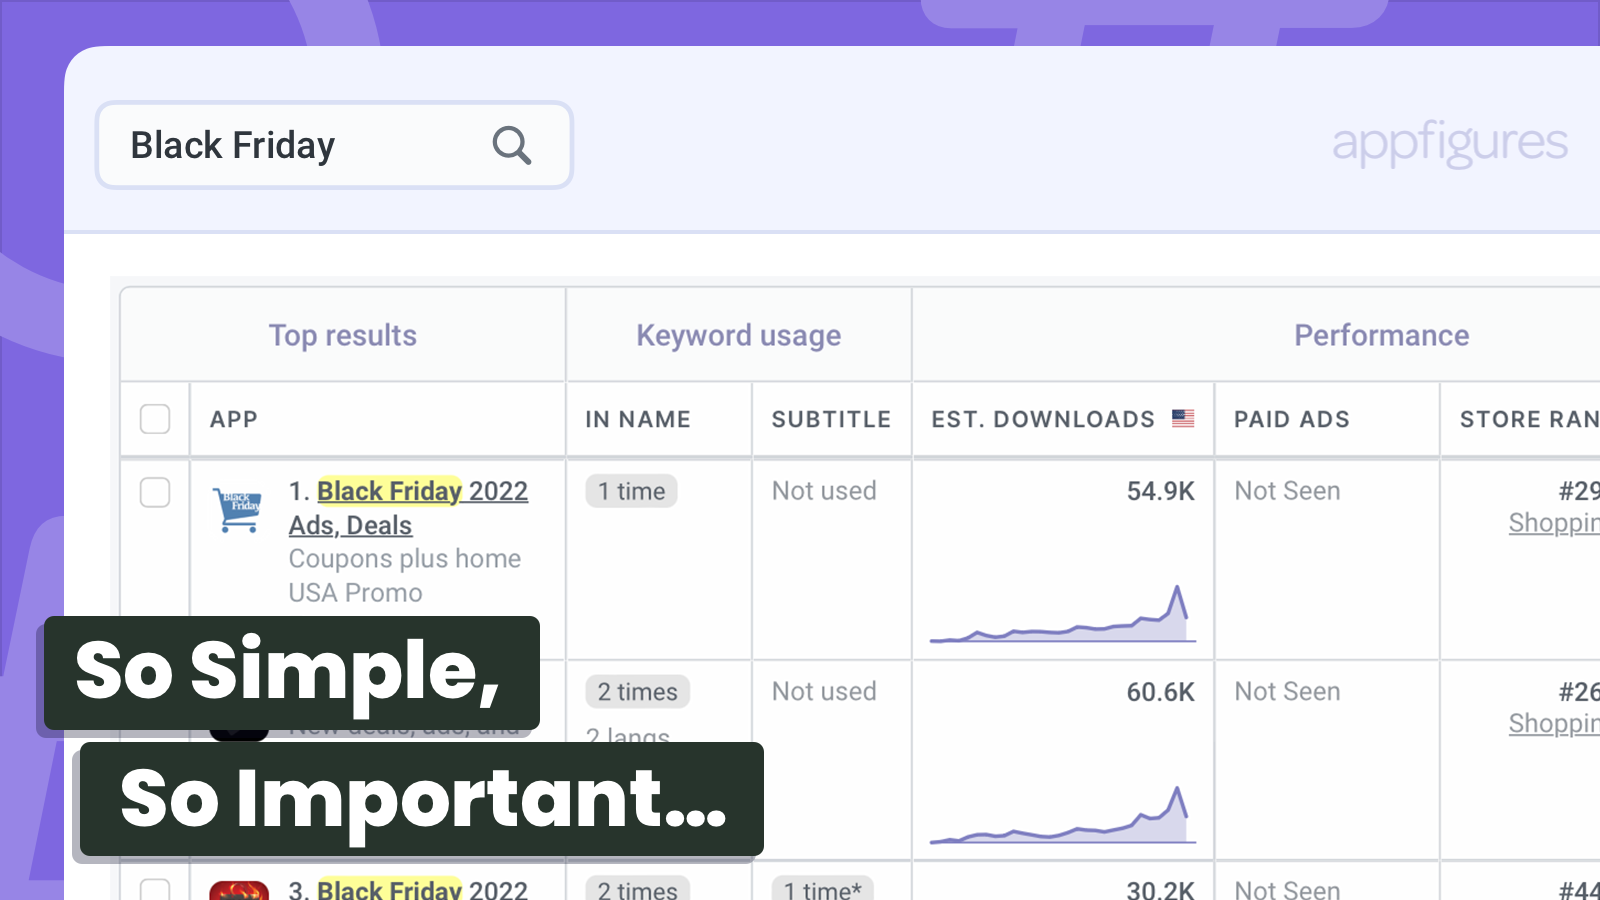This screenshot has height=900, width=1600.
Task: Click the APP column header
Action: 234,419
